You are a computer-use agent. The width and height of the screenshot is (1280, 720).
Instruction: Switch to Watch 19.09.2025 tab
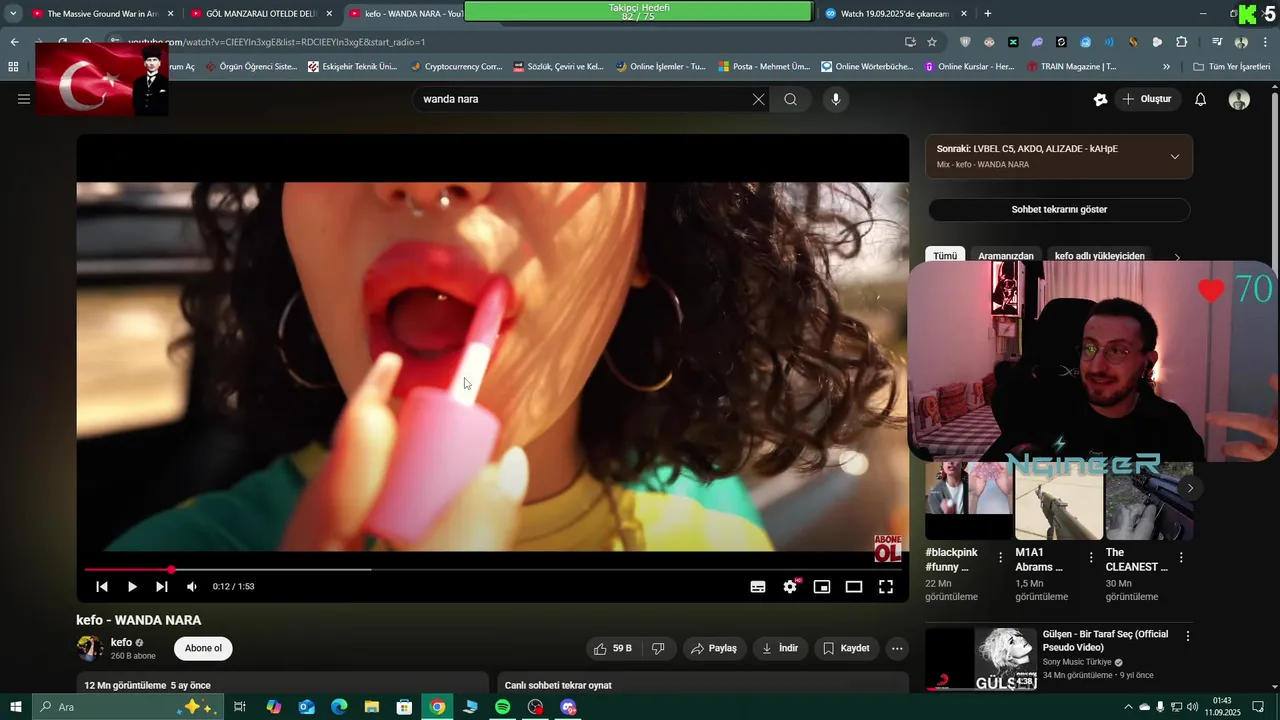coord(895,14)
